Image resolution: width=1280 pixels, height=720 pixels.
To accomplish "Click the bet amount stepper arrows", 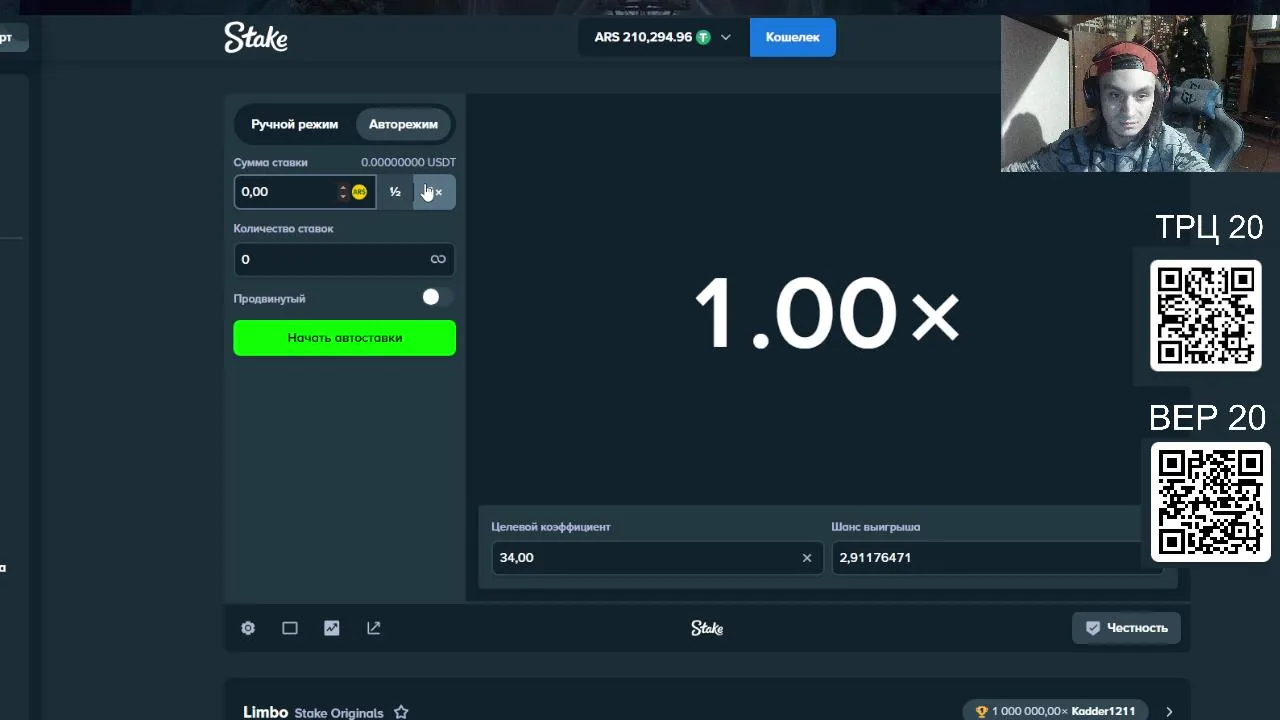I will click(343, 192).
